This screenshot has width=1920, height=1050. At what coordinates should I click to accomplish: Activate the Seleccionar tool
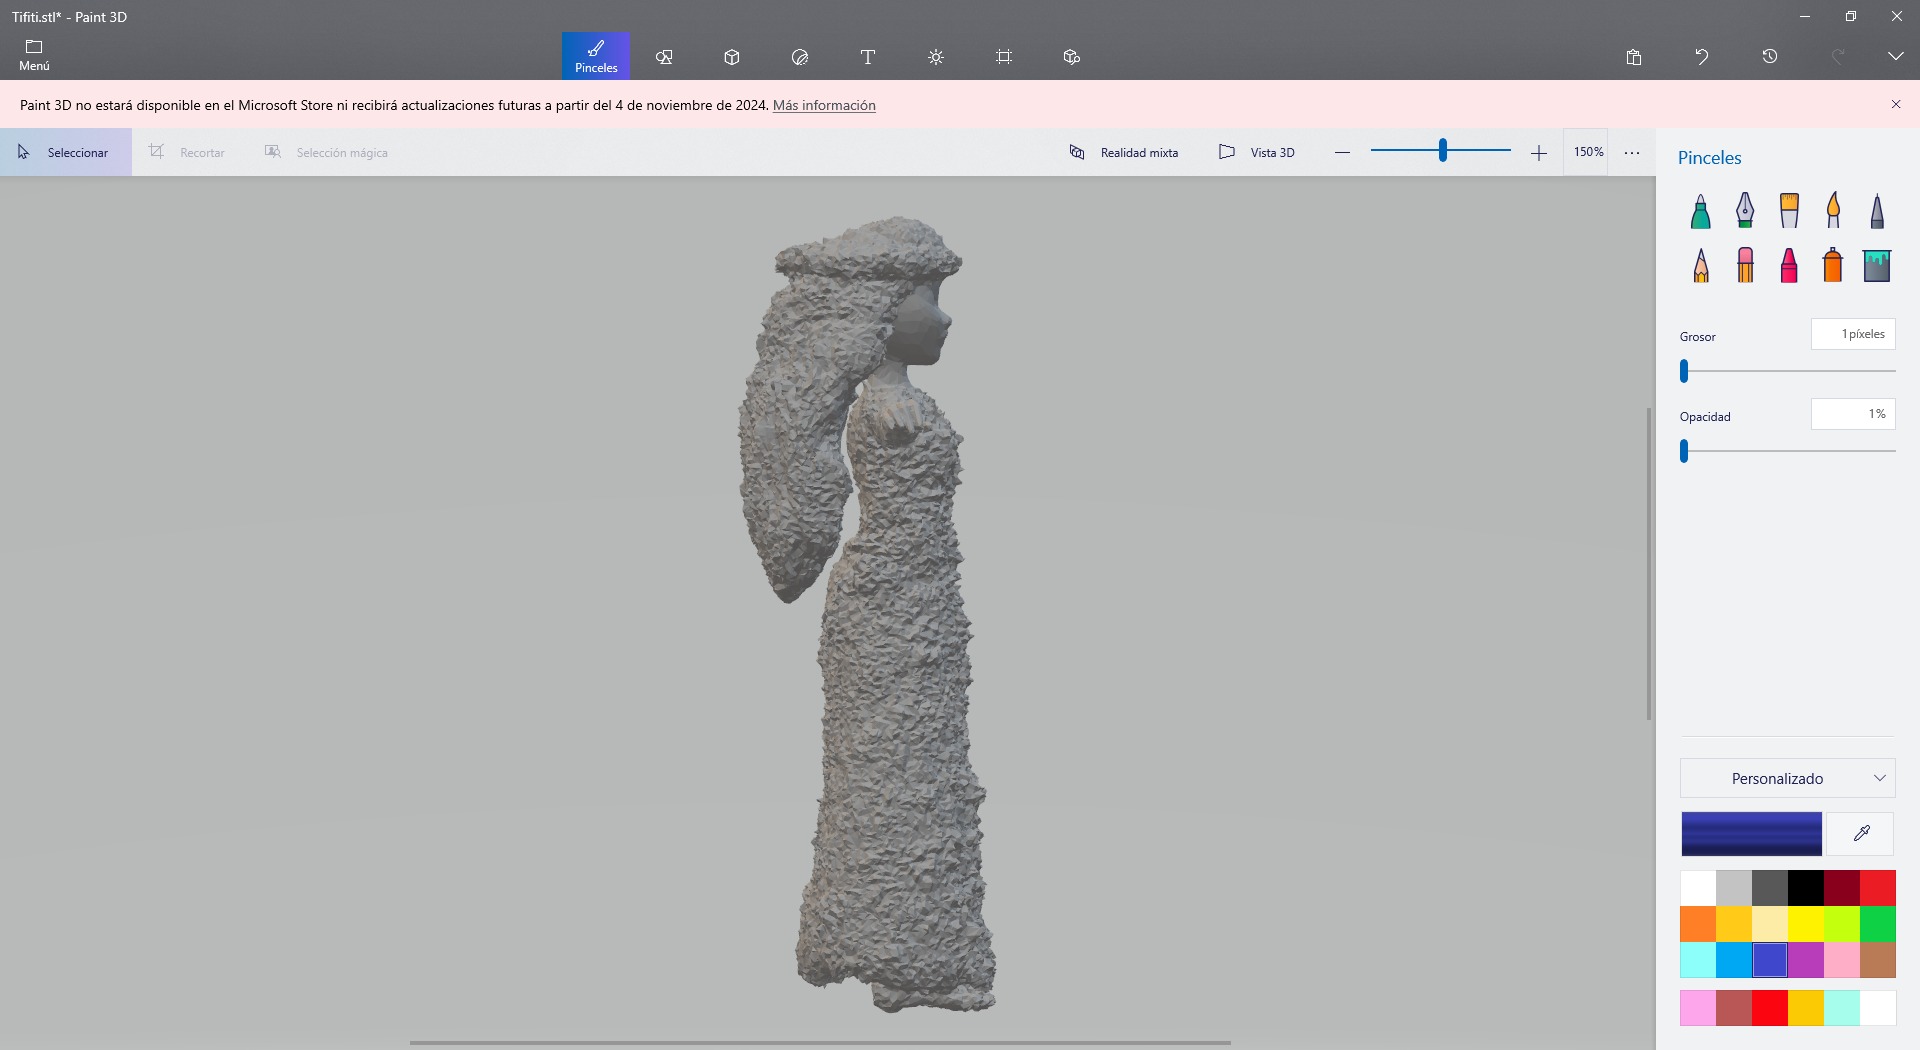66,152
